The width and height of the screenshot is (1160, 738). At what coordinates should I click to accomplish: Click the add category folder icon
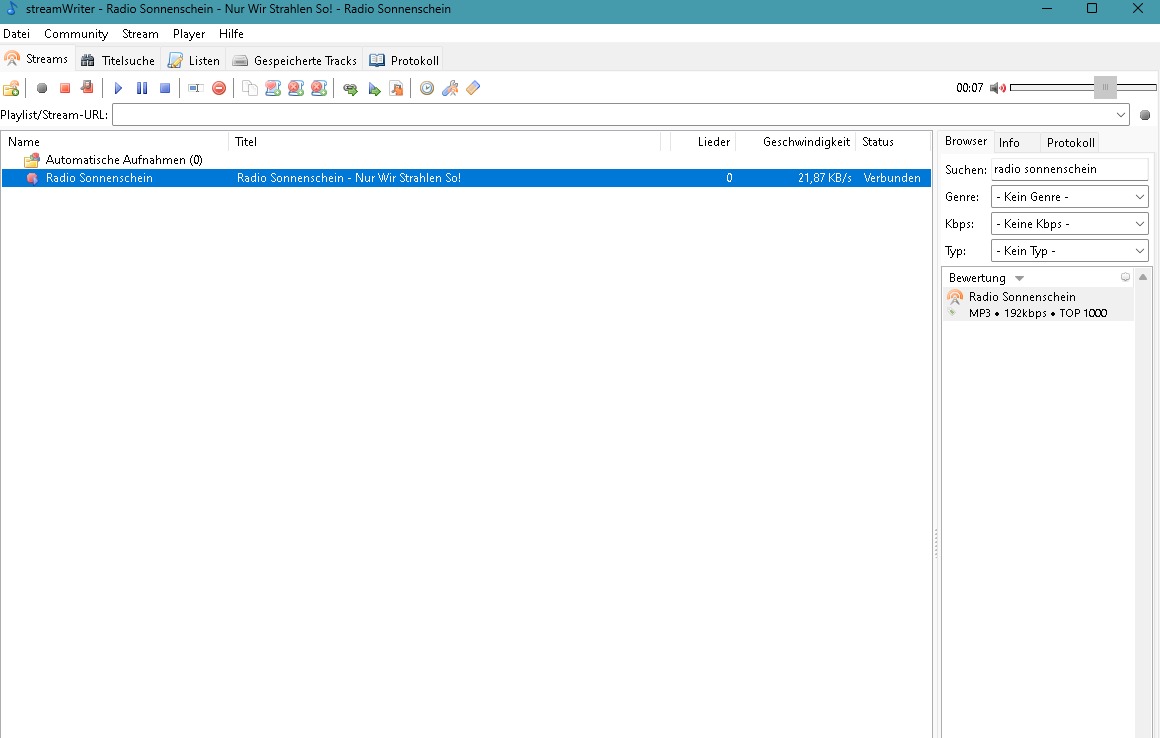click(x=11, y=89)
